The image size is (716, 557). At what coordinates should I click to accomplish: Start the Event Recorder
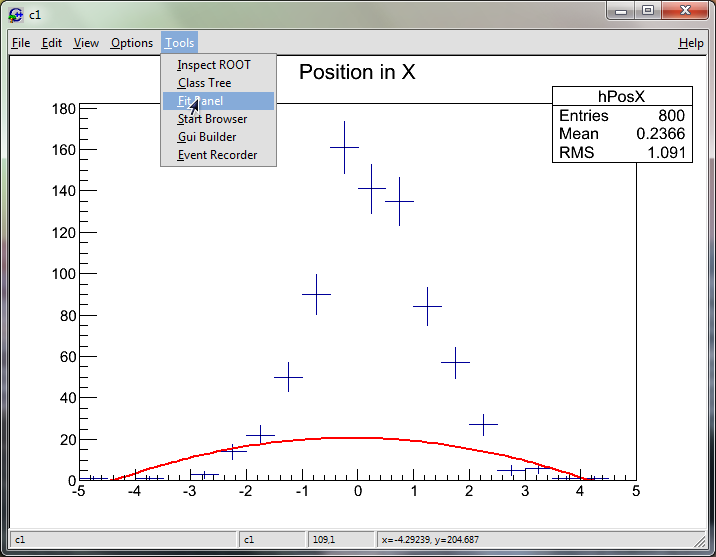[217, 155]
